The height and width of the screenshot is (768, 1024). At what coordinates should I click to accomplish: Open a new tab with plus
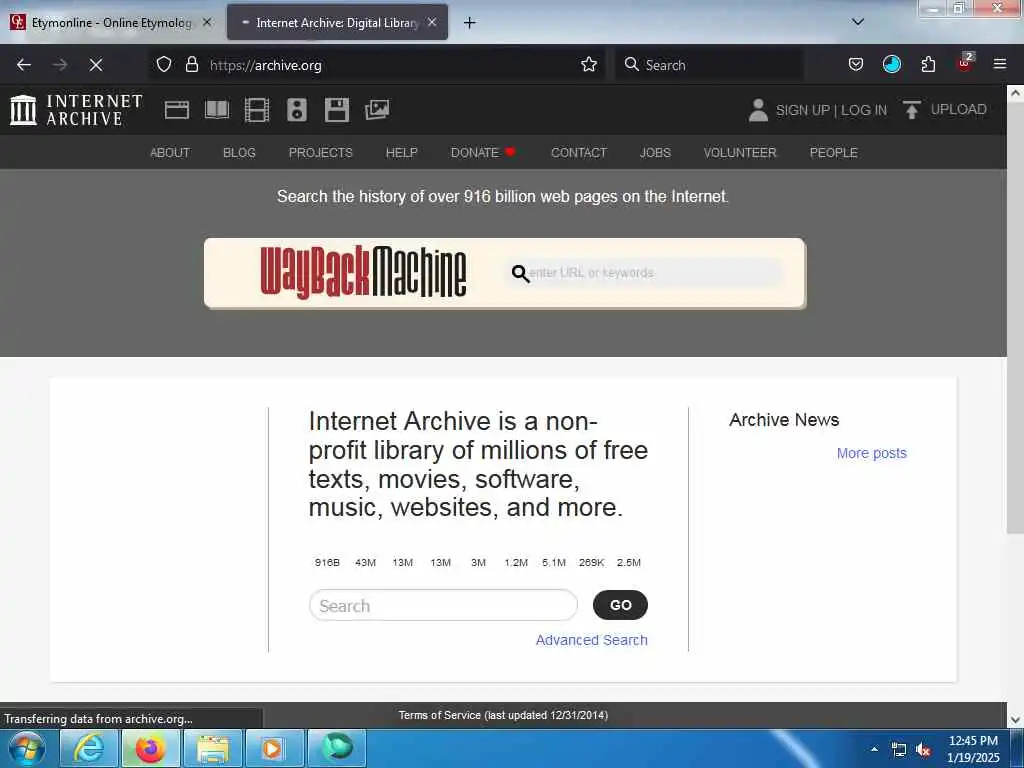click(x=470, y=23)
